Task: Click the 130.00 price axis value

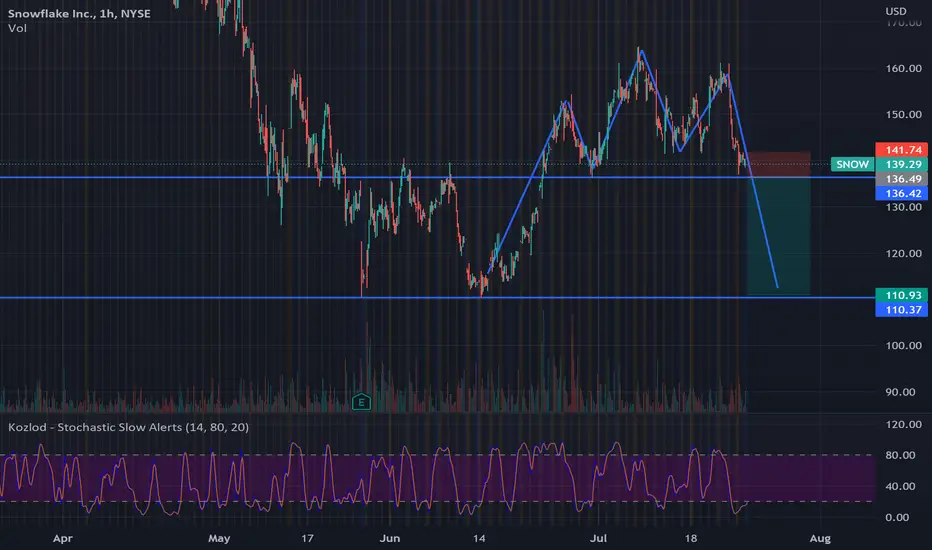Action: point(903,207)
